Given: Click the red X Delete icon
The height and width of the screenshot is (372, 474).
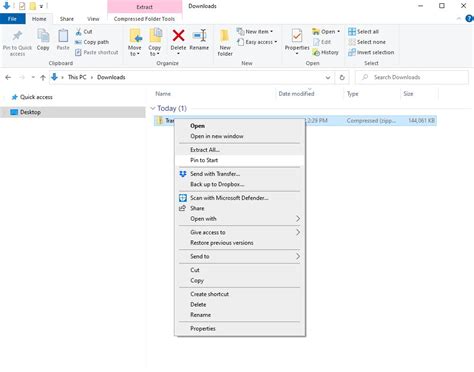Looking at the screenshot, I should click(x=178, y=36).
